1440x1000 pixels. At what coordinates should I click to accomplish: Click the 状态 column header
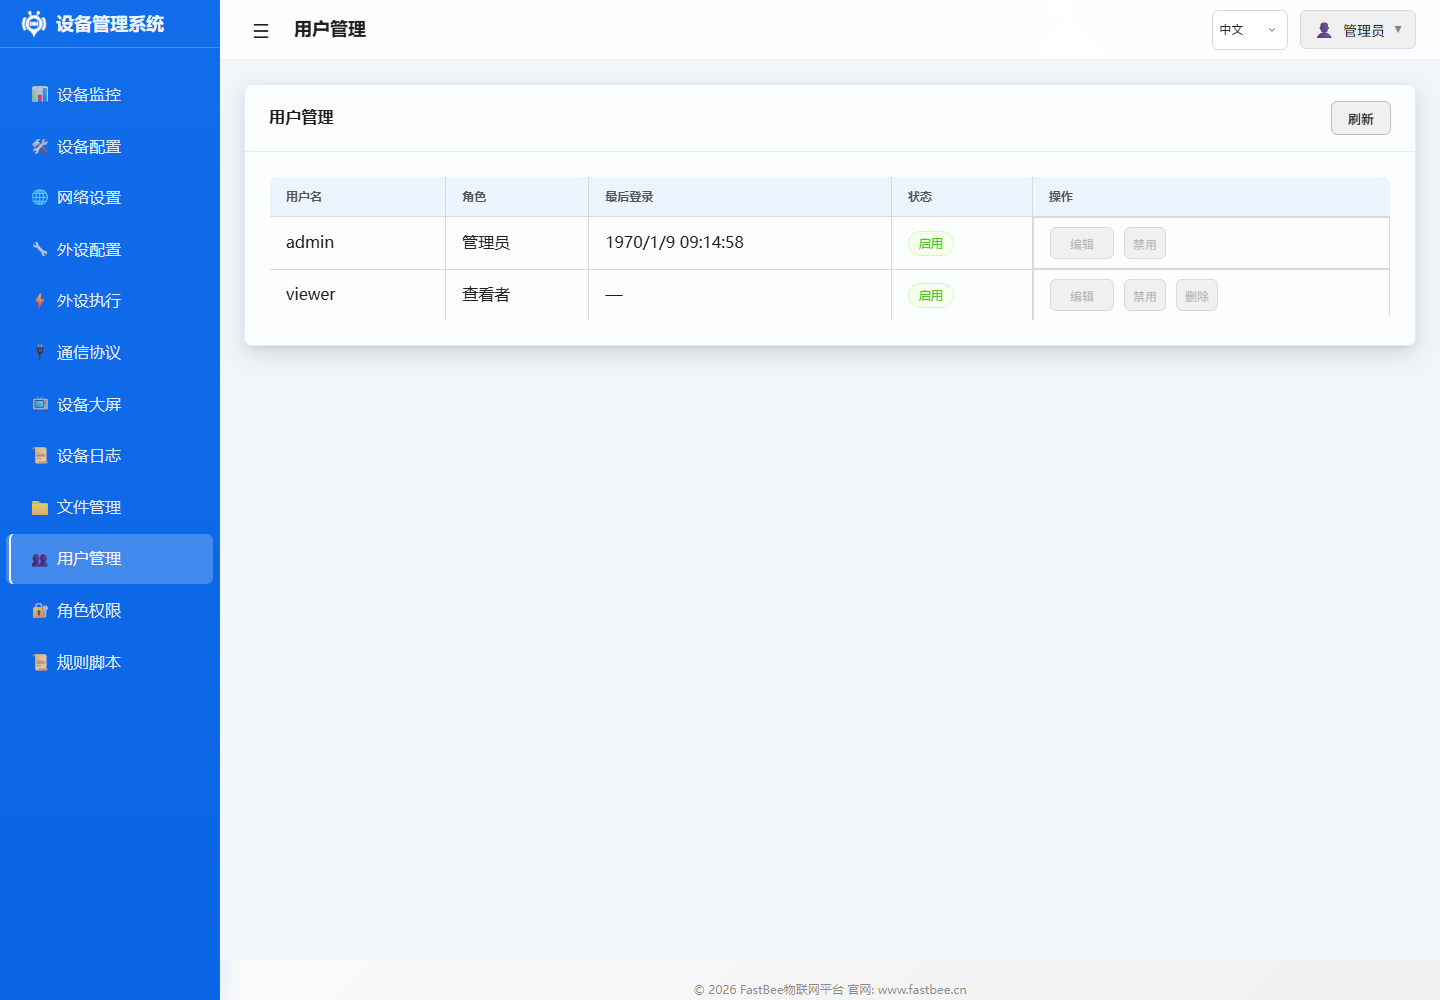coord(962,197)
